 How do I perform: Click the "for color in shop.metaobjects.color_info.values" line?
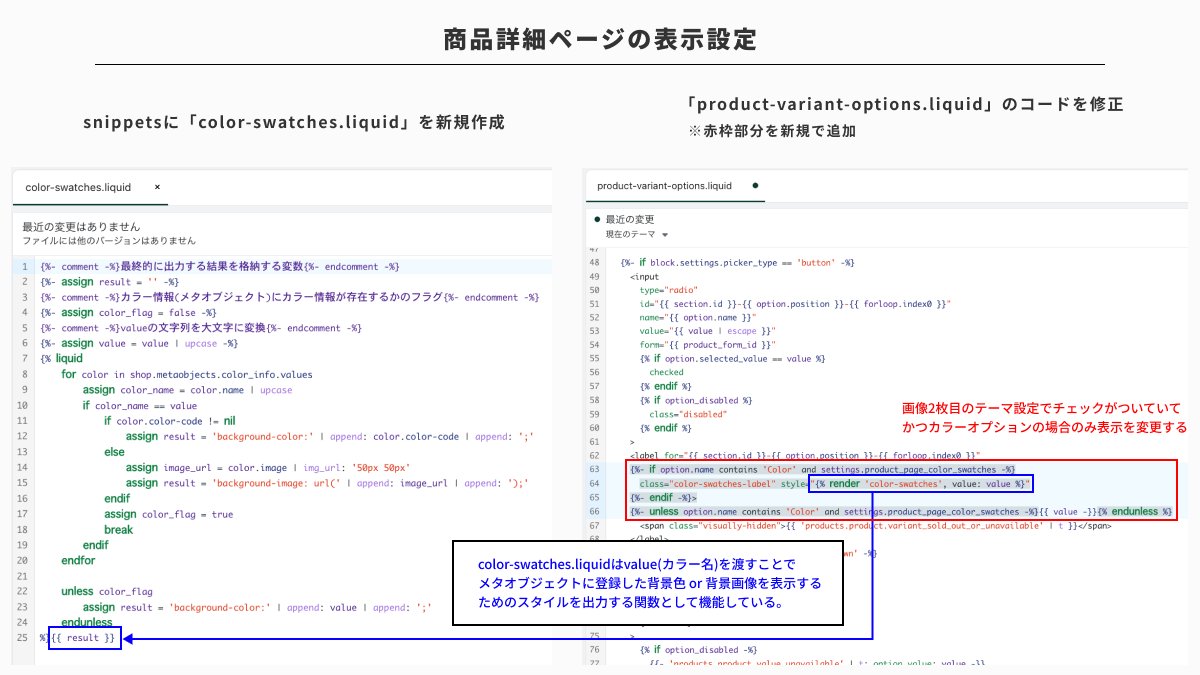tap(186, 374)
